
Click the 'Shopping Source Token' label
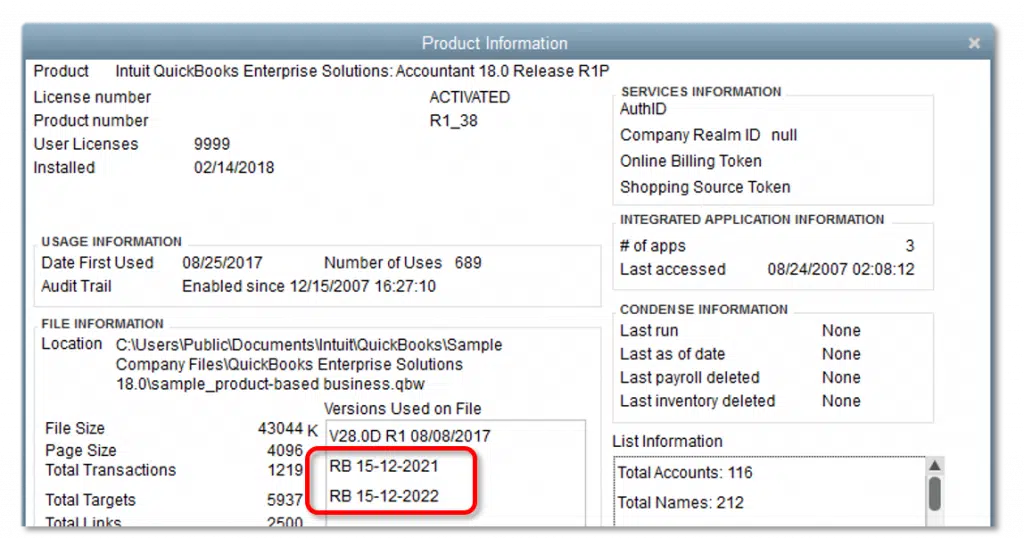[705, 187]
